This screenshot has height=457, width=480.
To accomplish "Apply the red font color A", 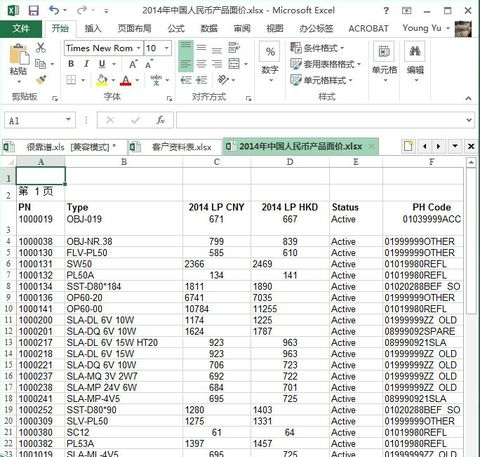I will (126, 80).
